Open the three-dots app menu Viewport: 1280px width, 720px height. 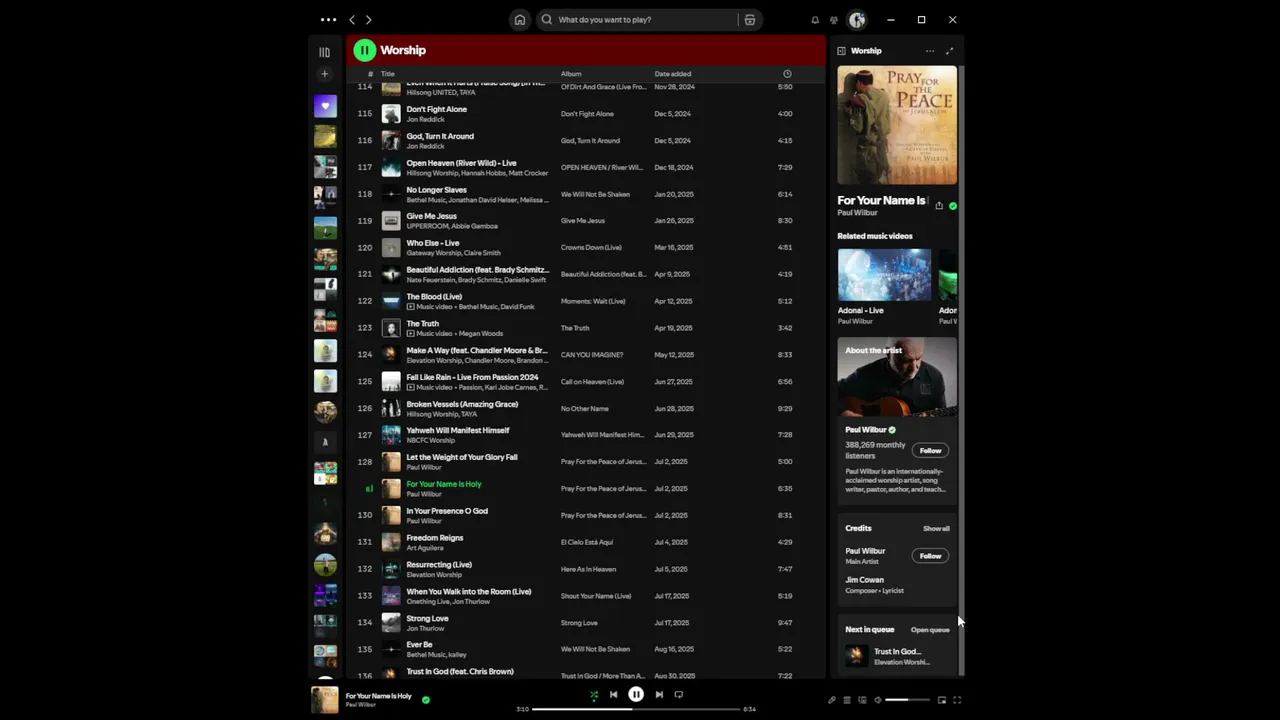pos(328,19)
